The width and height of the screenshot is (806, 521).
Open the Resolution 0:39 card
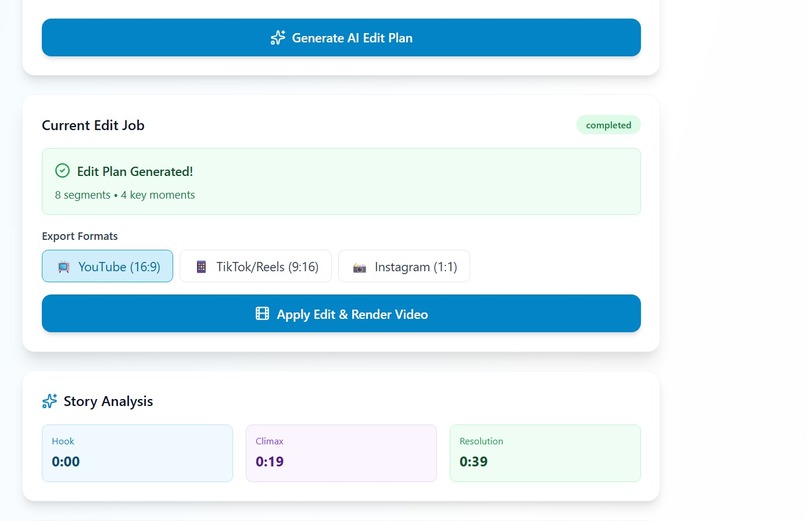545,453
